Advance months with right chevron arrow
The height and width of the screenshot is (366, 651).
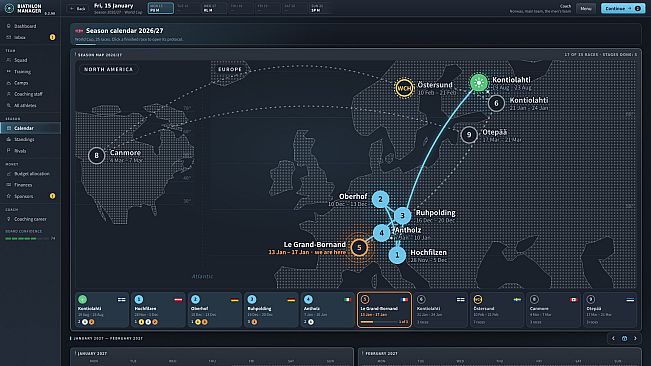(x=635, y=339)
